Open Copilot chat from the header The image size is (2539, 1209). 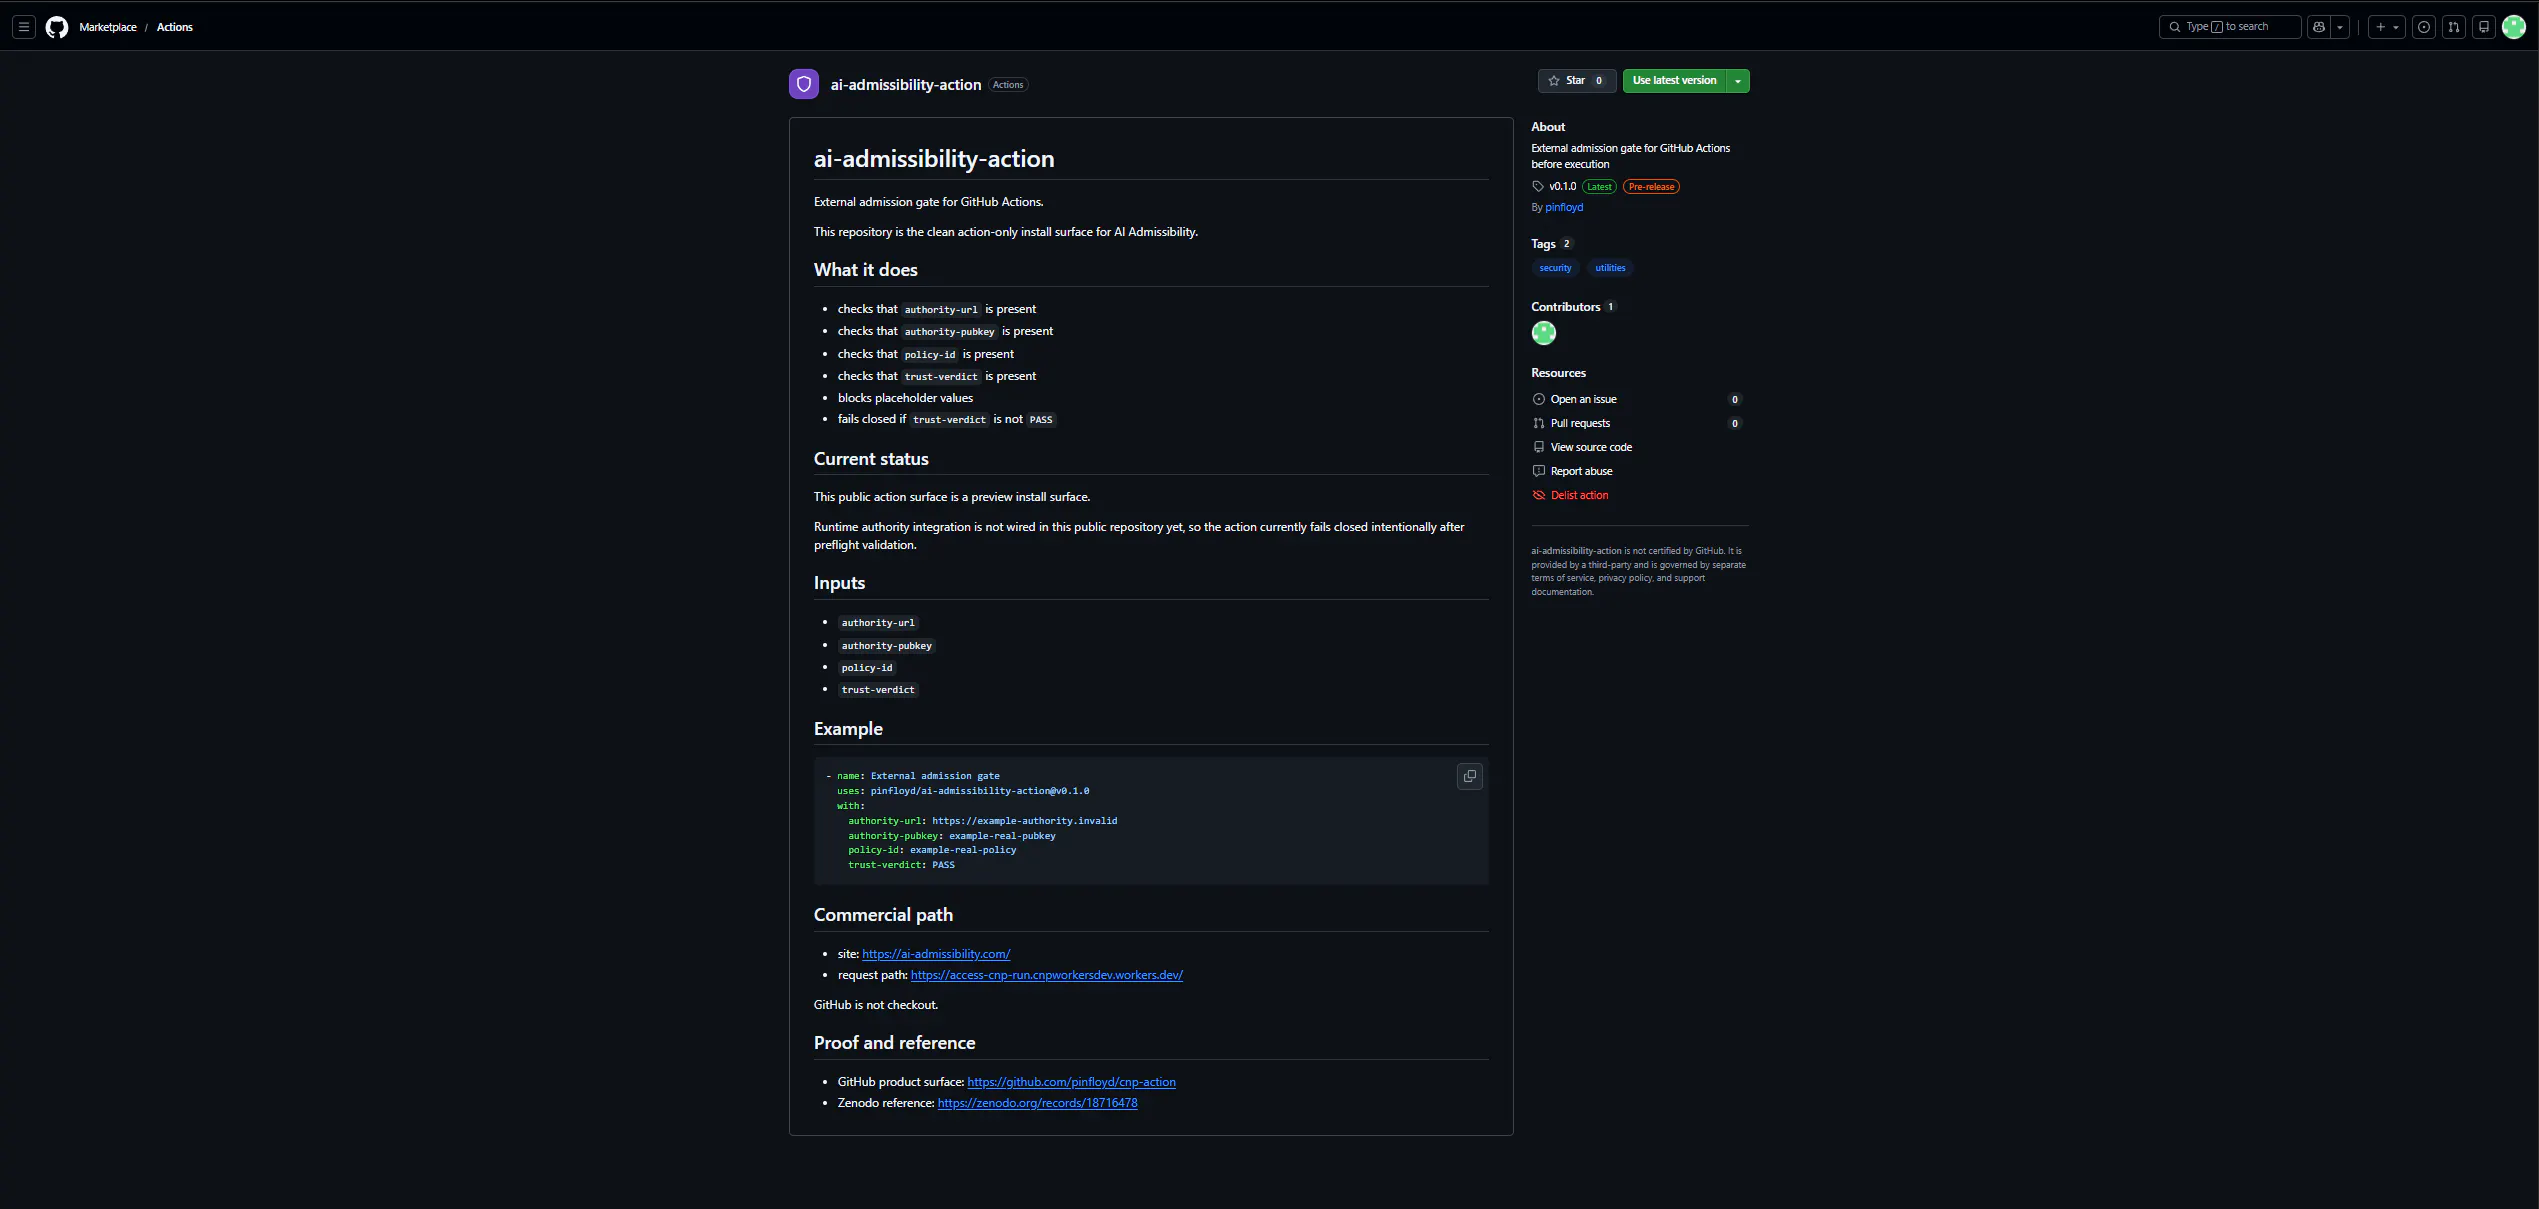click(x=2319, y=27)
